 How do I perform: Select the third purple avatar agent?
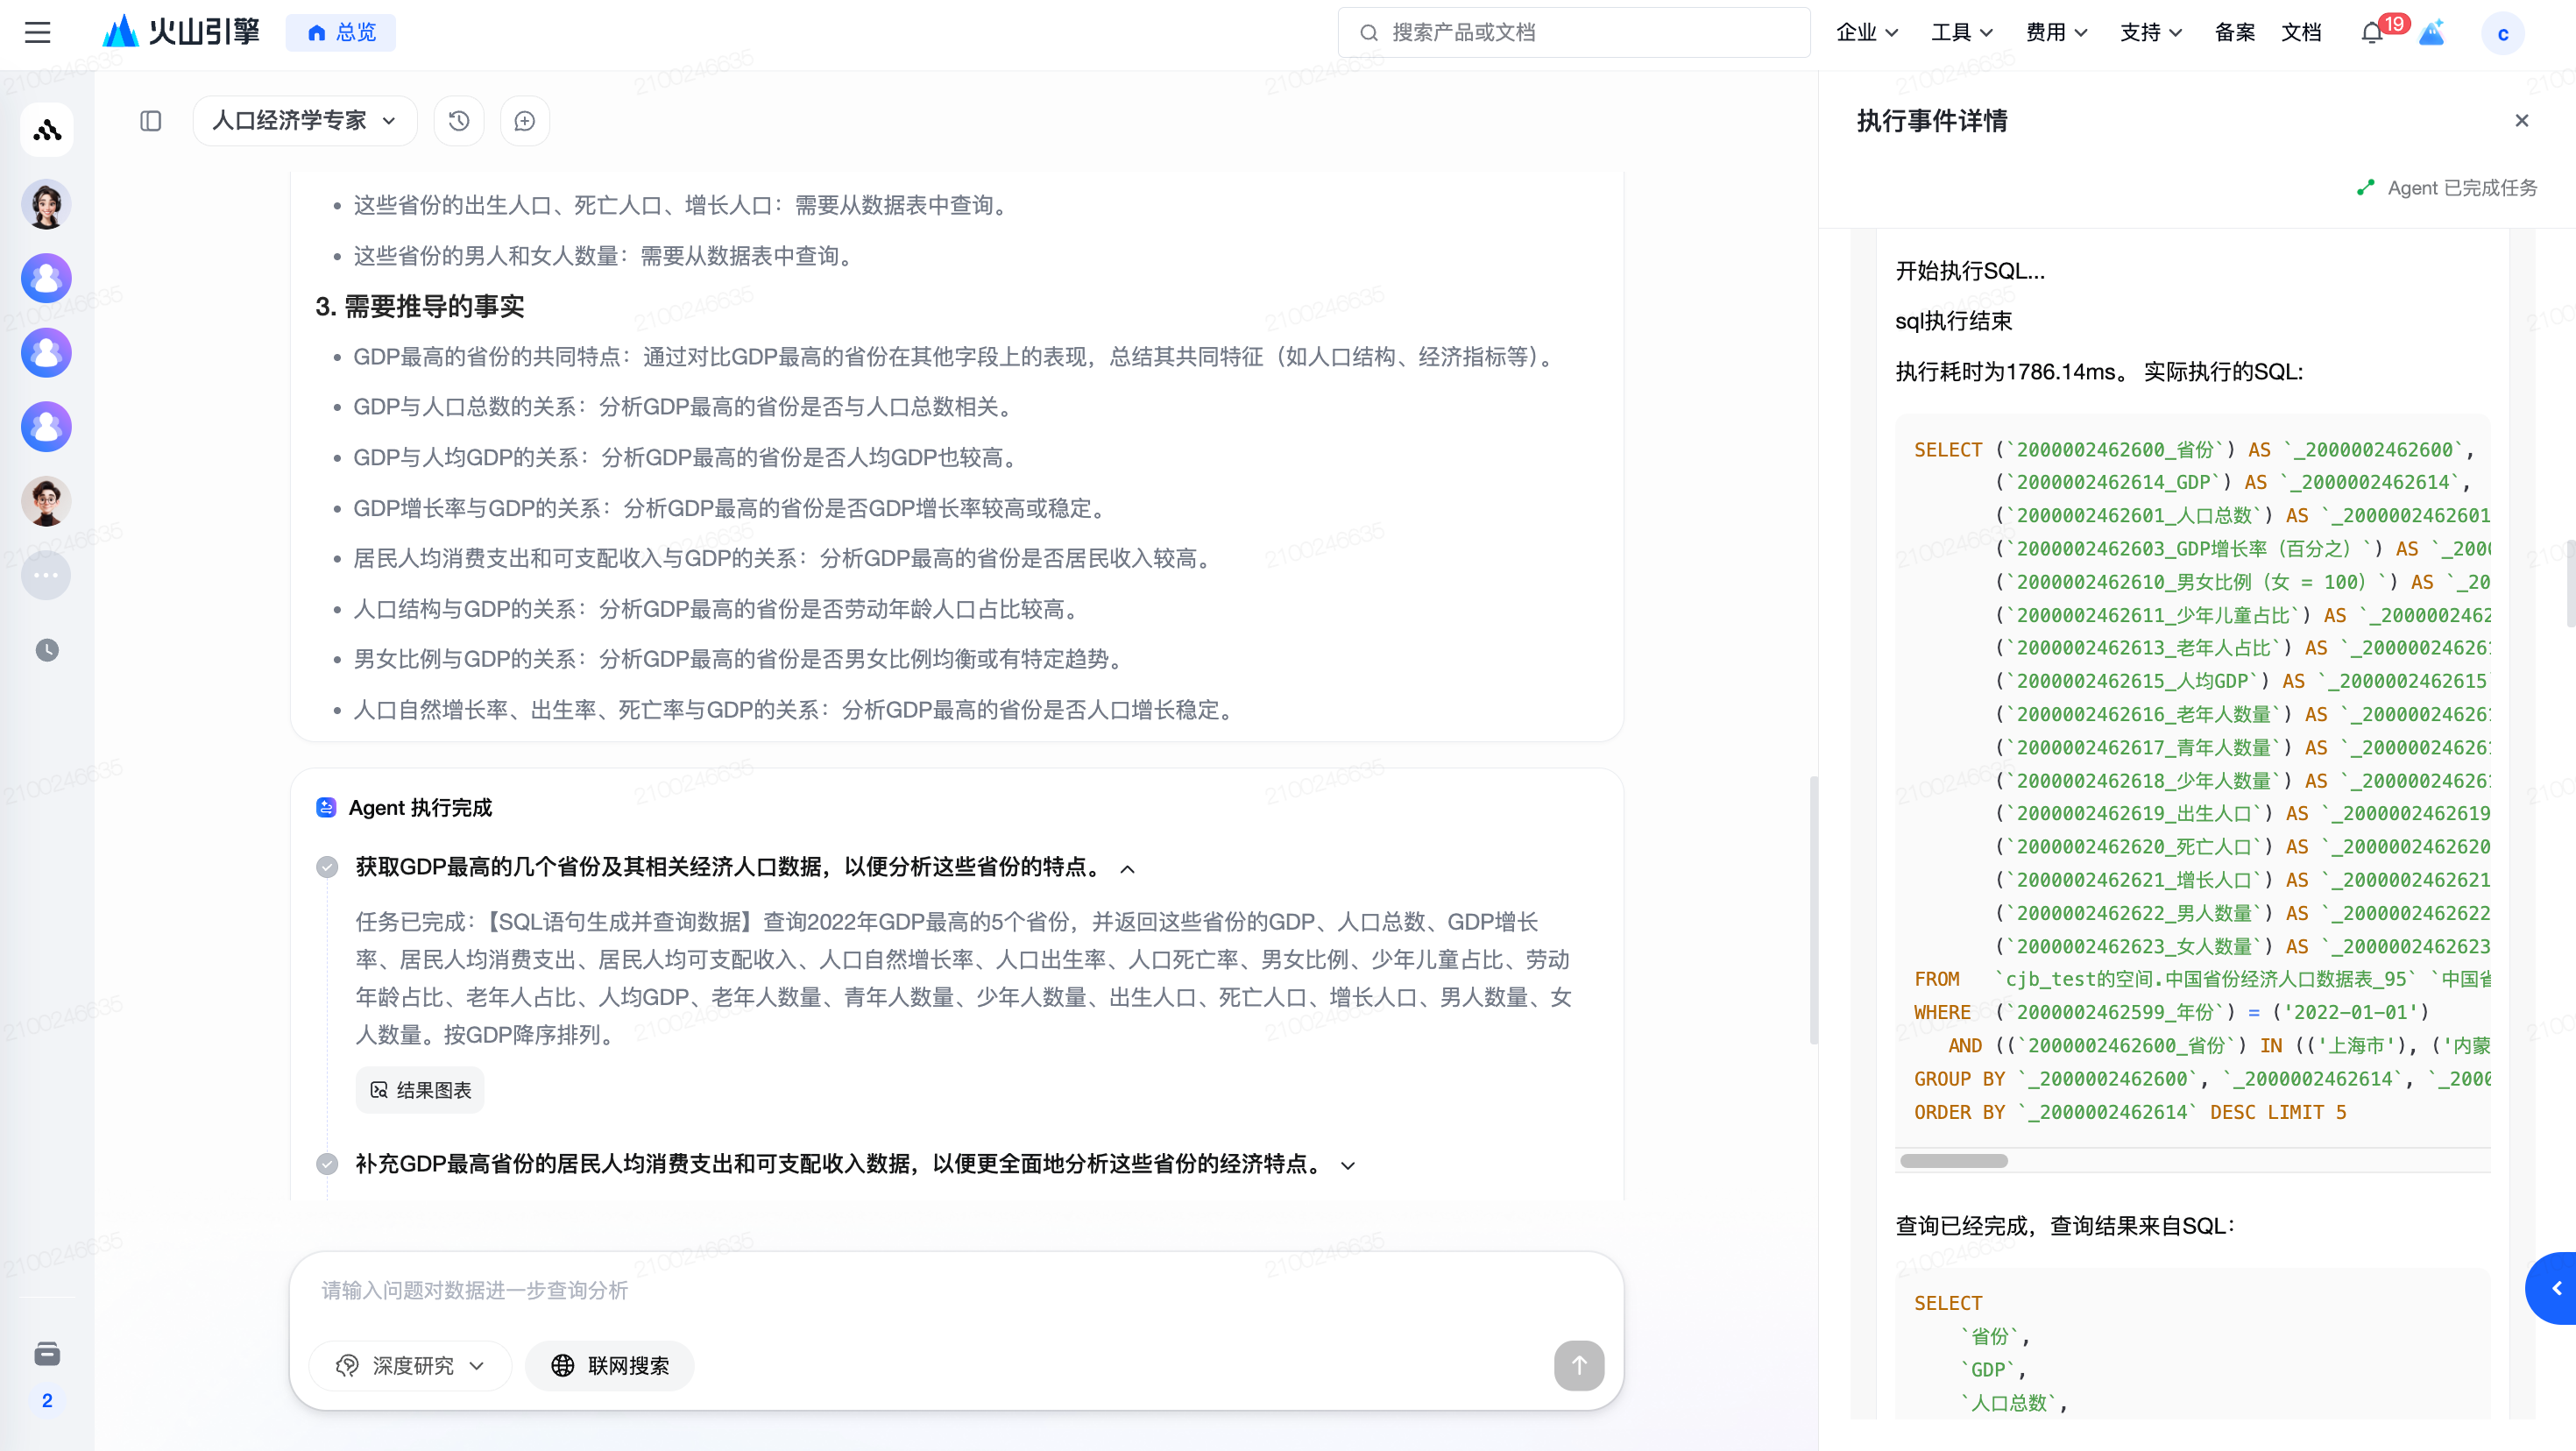(x=47, y=427)
